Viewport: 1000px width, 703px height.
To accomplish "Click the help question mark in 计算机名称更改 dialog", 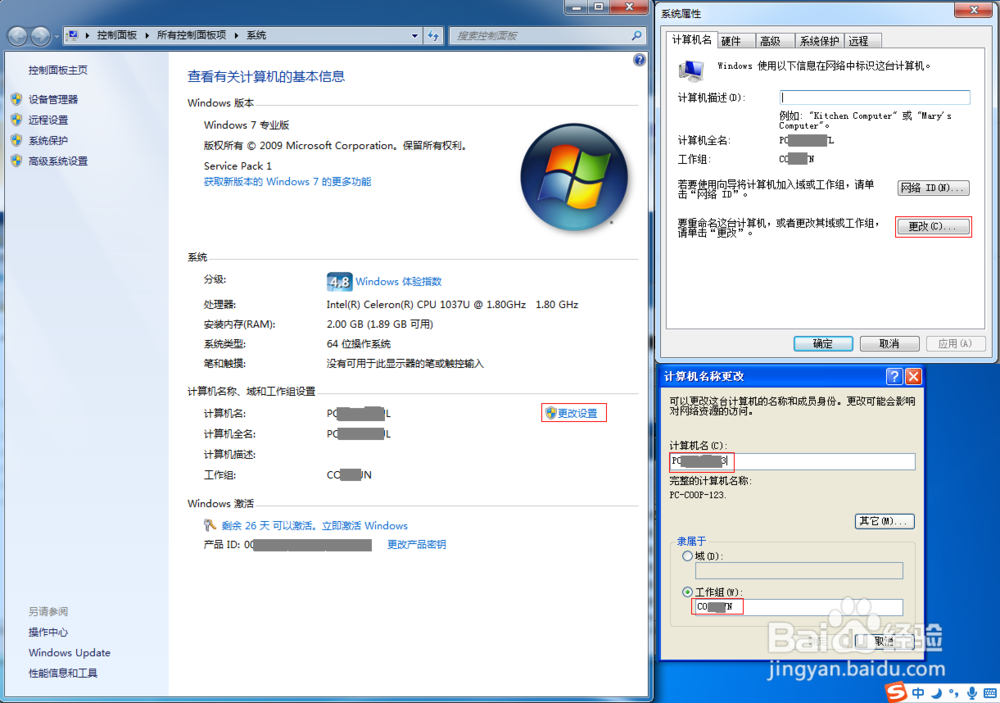I will (x=894, y=376).
